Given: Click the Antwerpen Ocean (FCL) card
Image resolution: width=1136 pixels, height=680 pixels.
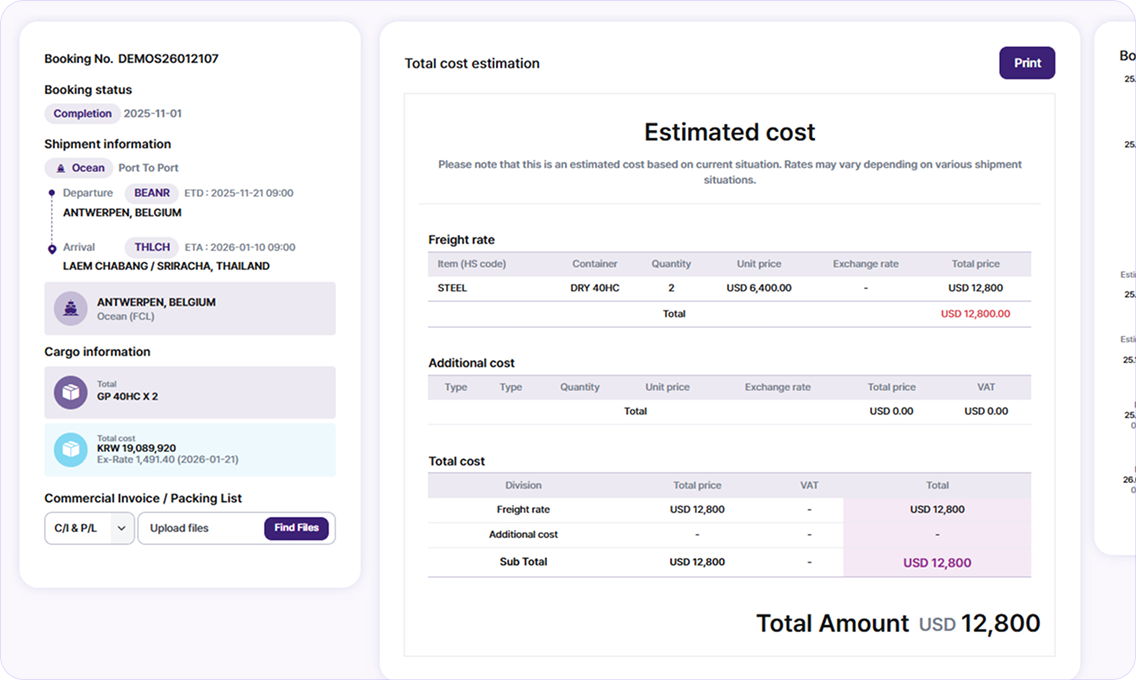Looking at the screenshot, I should (x=190, y=308).
